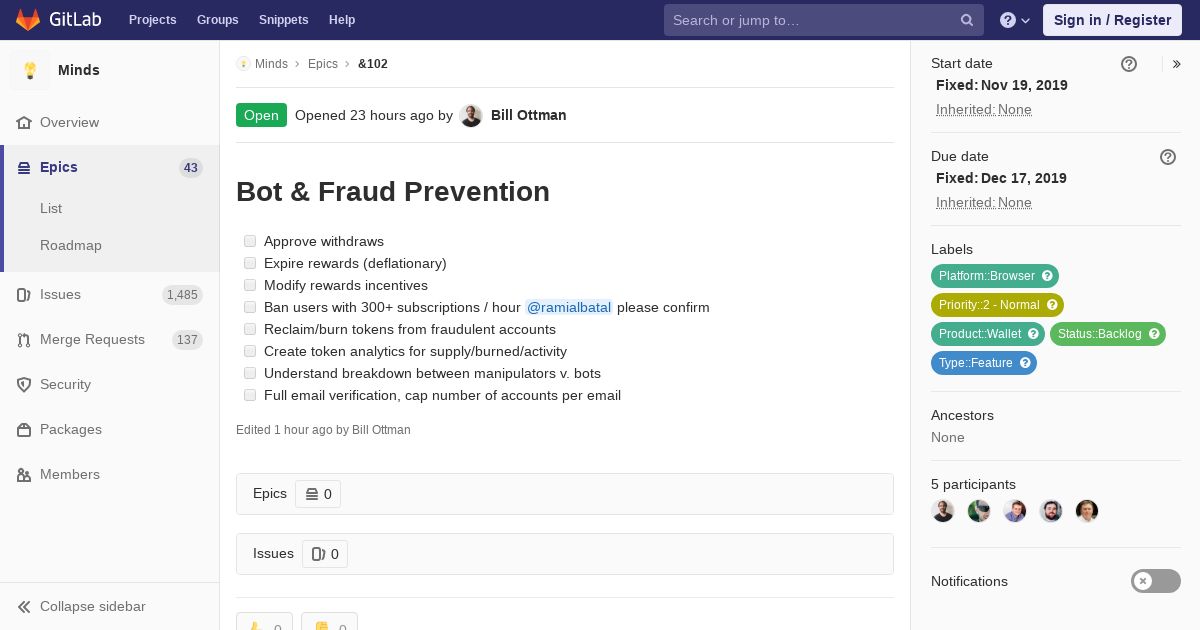Open Due date help question icon
Viewport: 1200px width, 630px height.
(1168, 157)
